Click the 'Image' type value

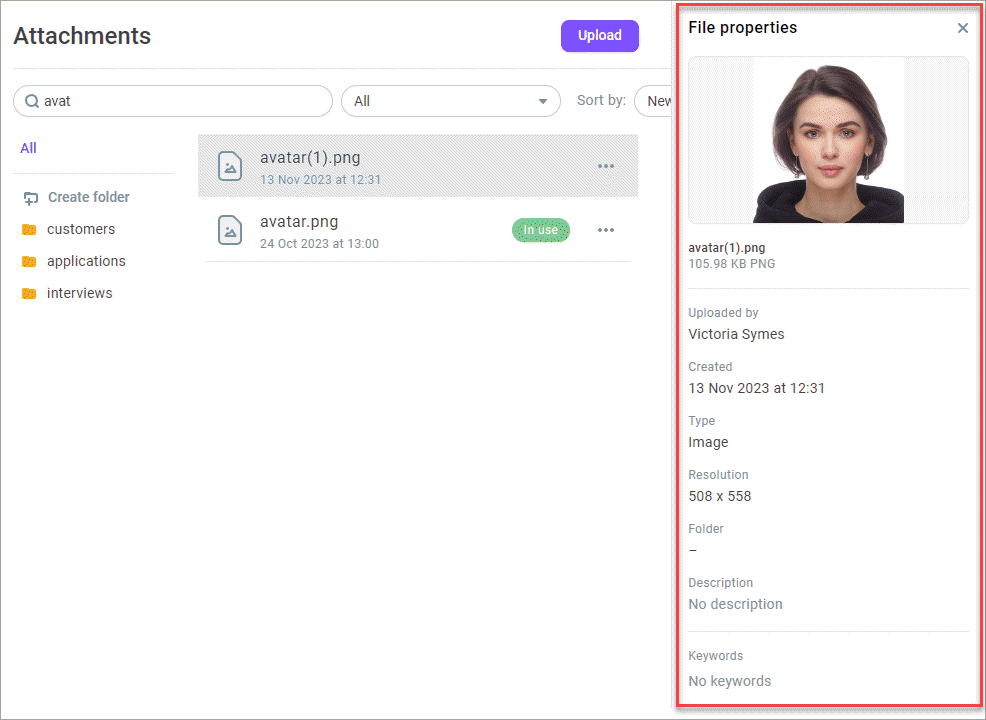tap(708, 443)
